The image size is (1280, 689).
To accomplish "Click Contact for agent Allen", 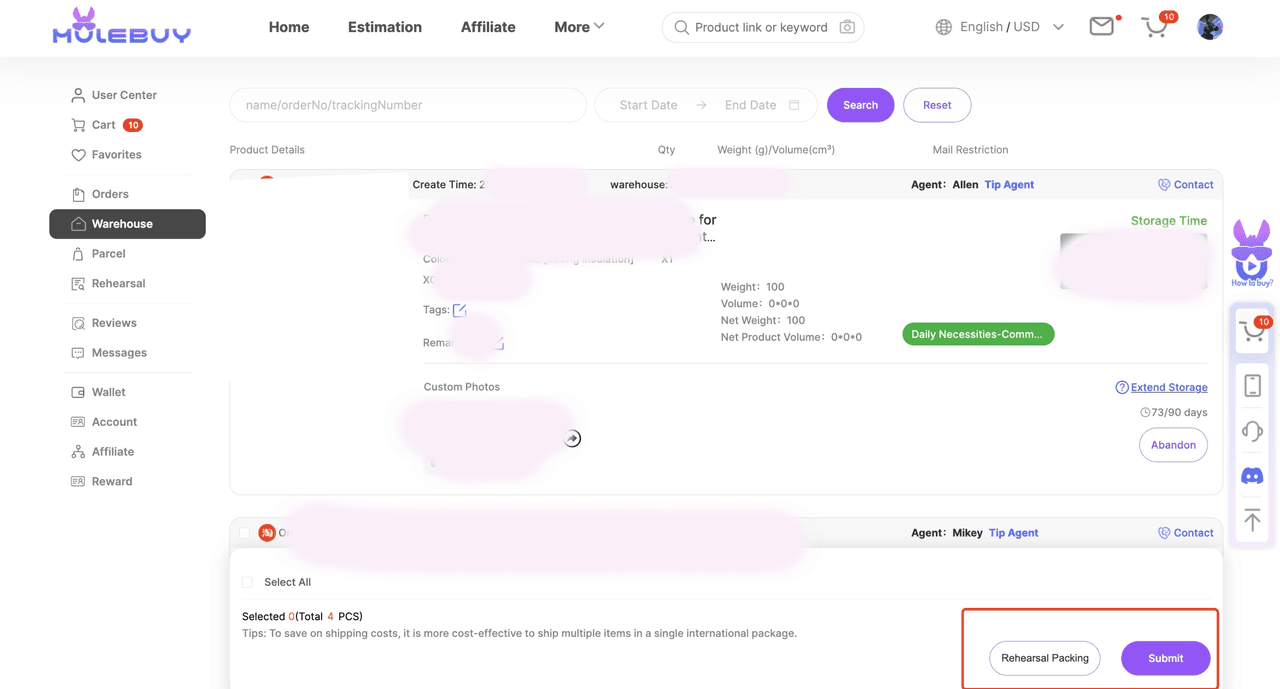I will coord(1185,185).
